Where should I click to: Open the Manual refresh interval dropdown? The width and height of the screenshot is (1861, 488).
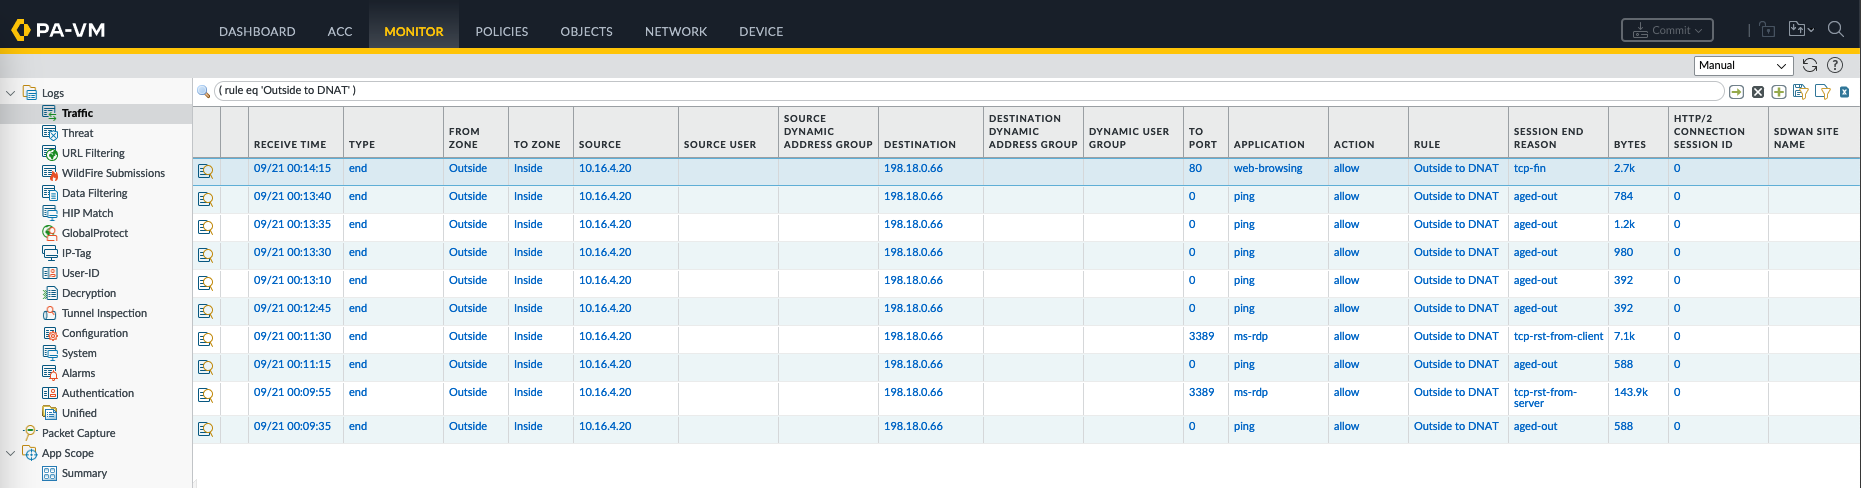click(1743, 65)
